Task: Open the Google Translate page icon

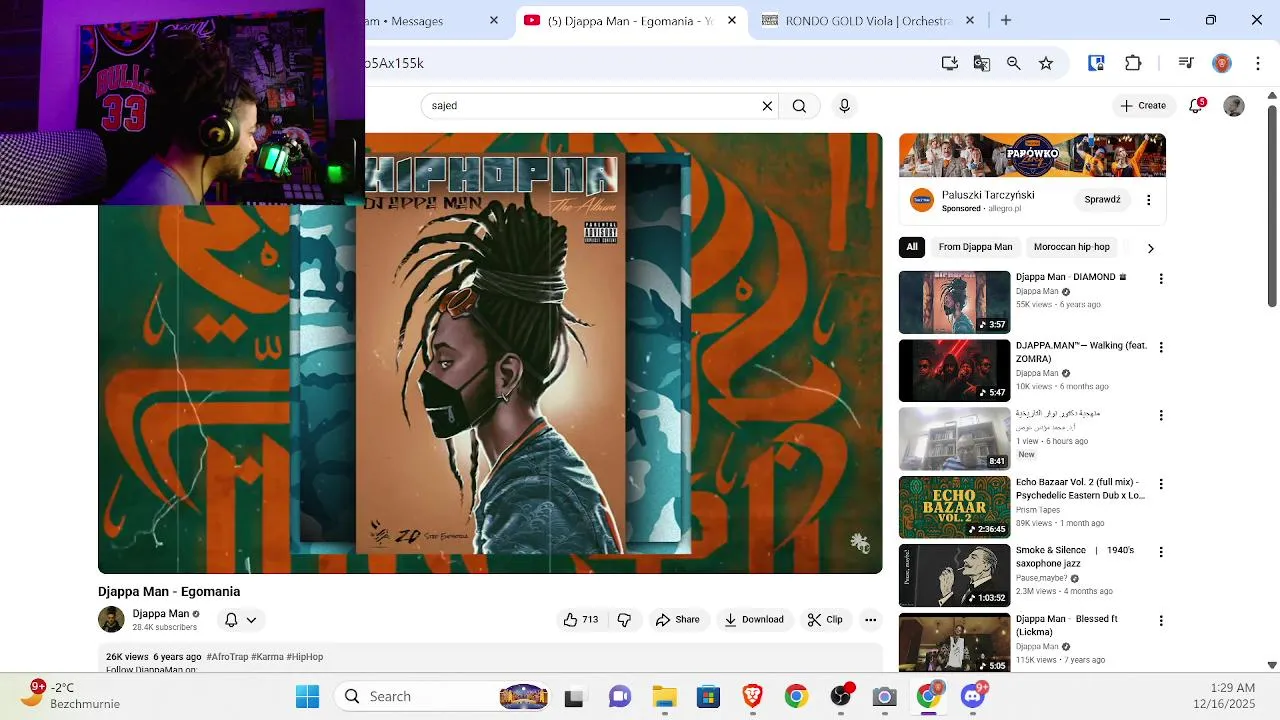Action: pos(982,63)
